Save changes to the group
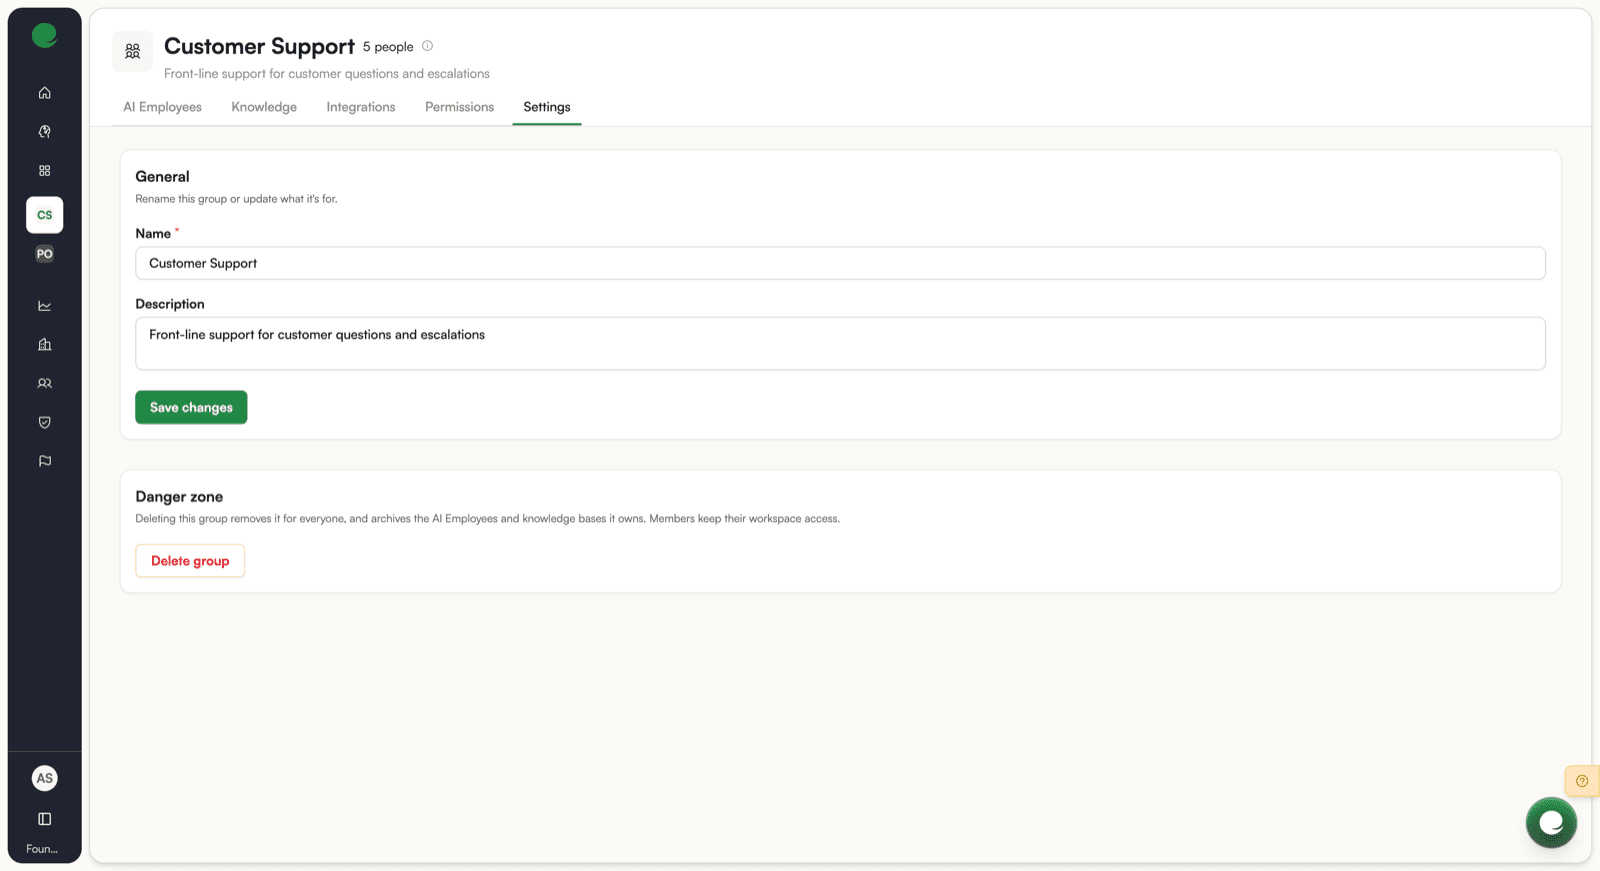The width and height of the screenshot is (1600, 871). [x=191, y=407]
